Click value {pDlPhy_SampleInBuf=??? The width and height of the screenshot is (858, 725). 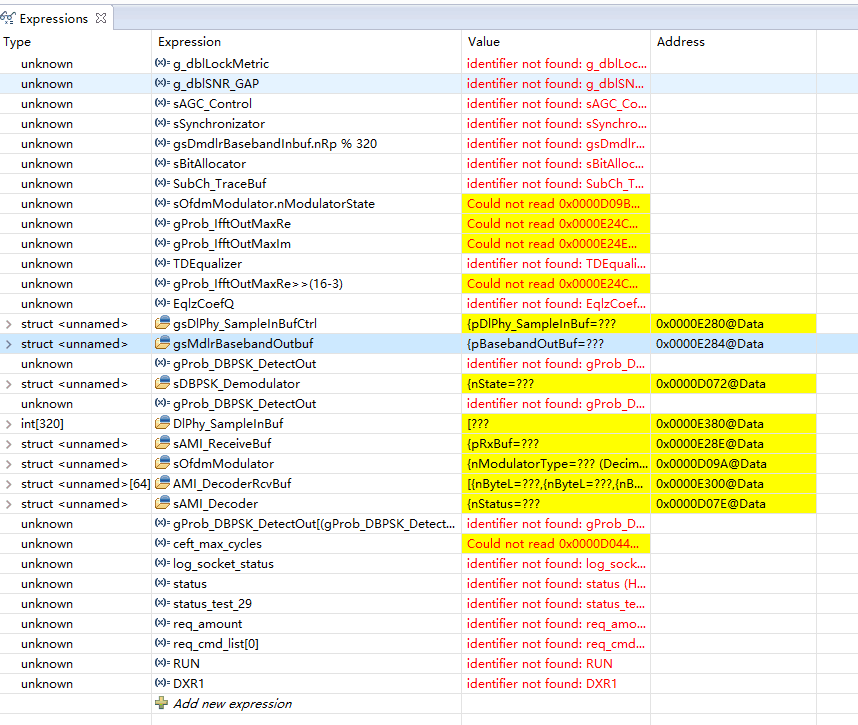click(541, 324)
